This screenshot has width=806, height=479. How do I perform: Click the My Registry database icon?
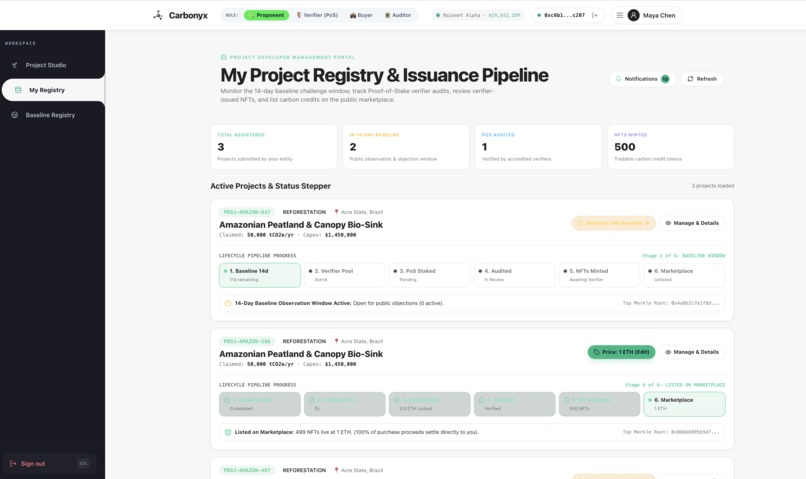(18, 90)
